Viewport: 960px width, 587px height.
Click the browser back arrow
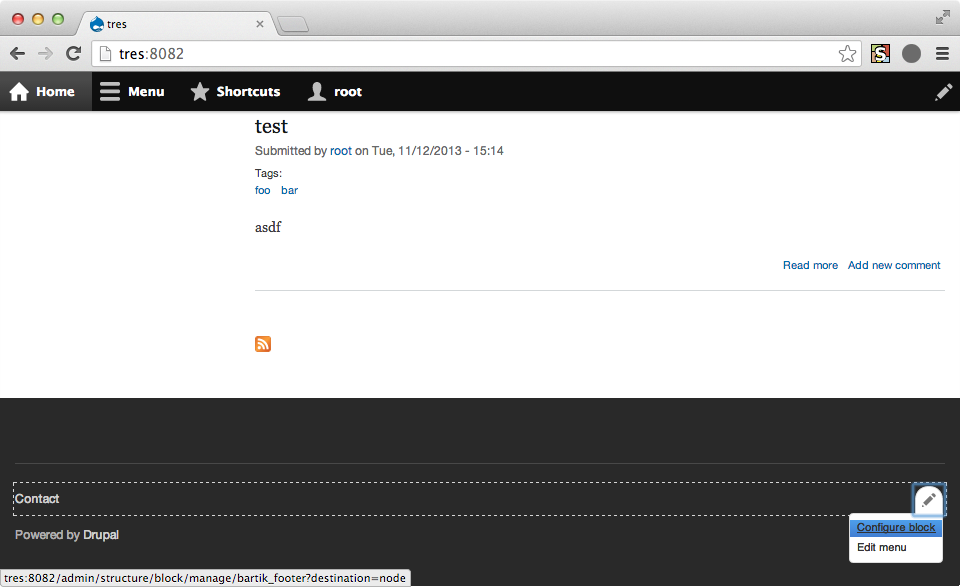(x=18, y=54)
